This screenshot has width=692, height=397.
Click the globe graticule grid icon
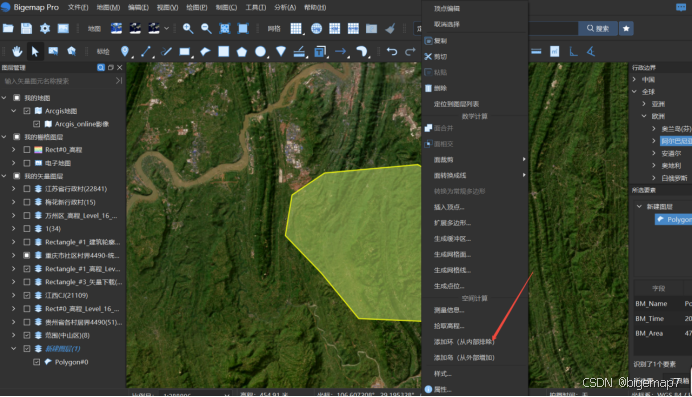[316, 29]
